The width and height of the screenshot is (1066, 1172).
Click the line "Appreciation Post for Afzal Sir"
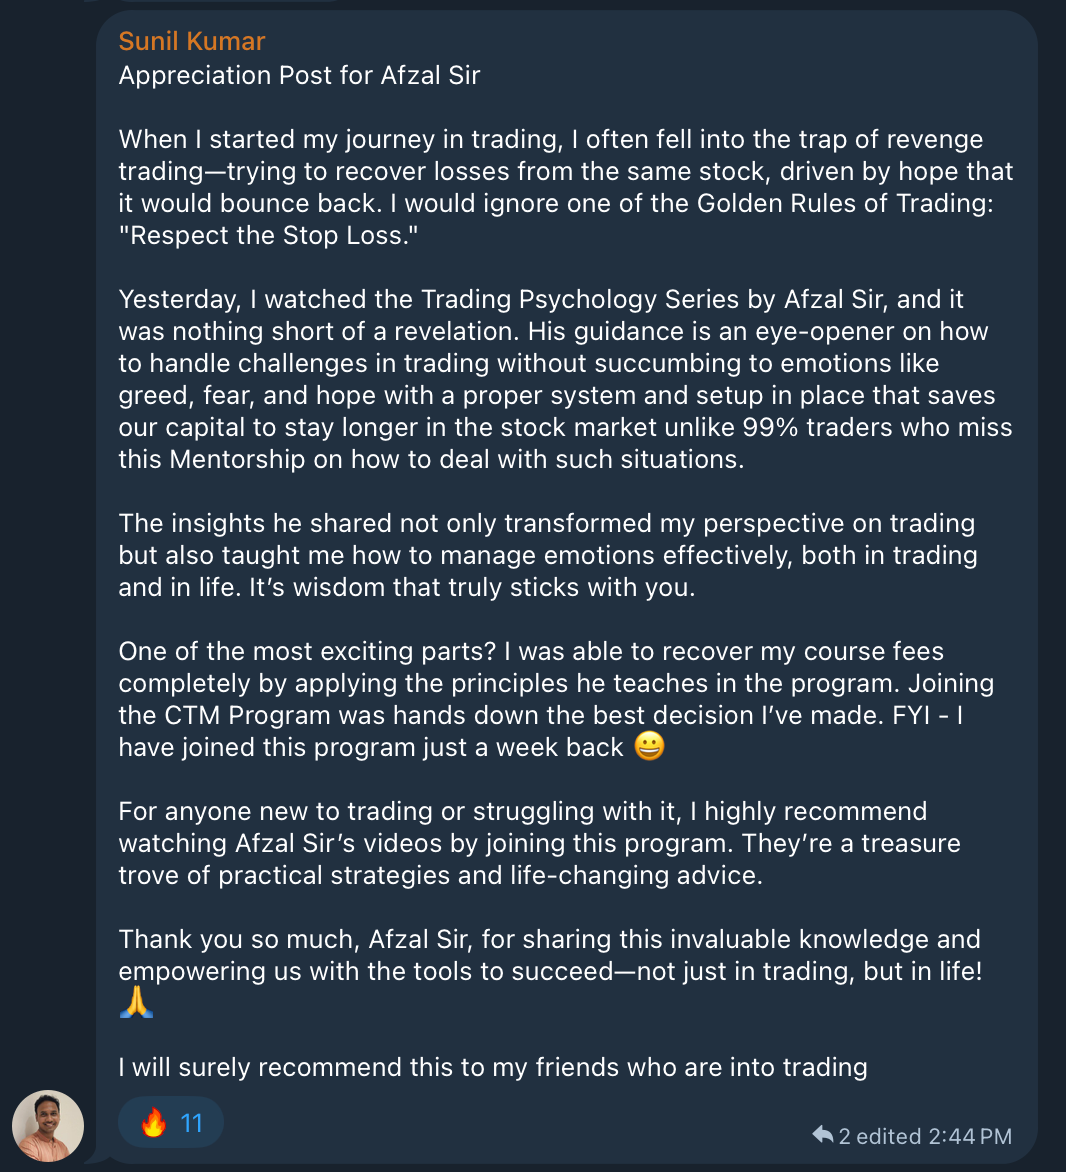tap(299, 75)
